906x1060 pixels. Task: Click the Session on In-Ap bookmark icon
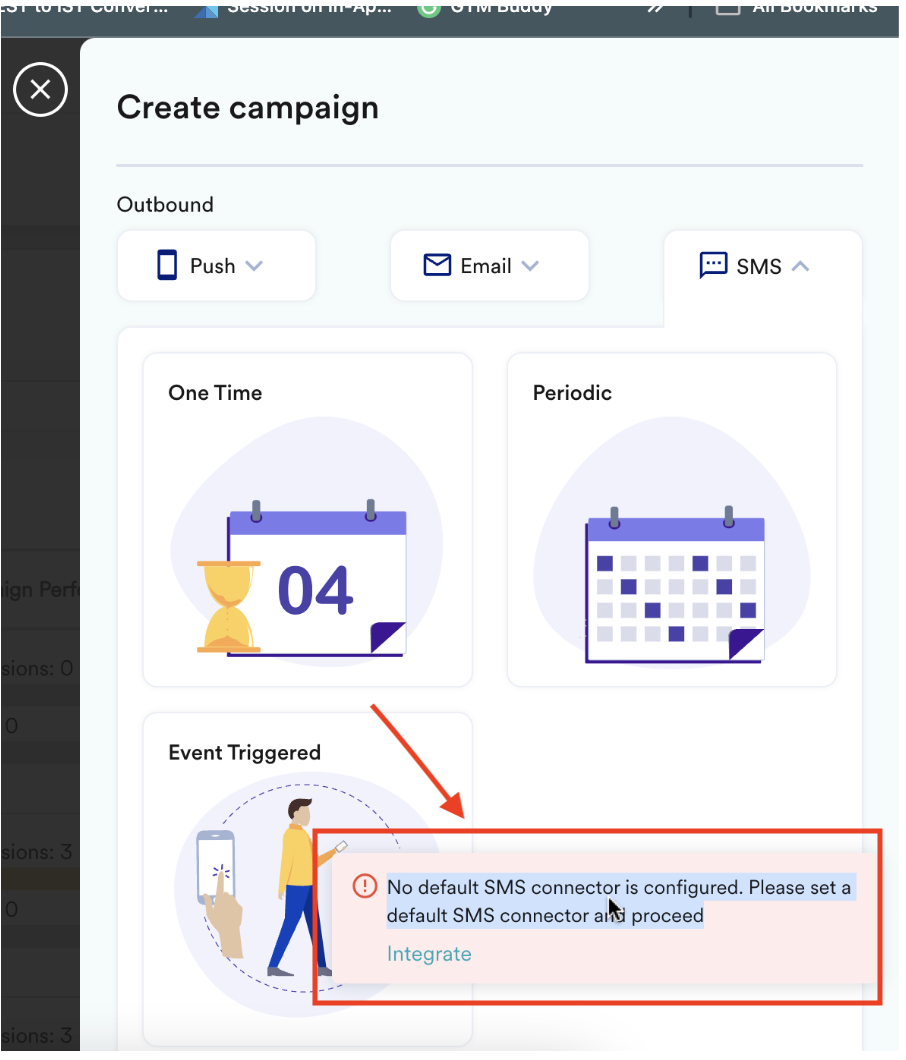(x=207, y=9)
